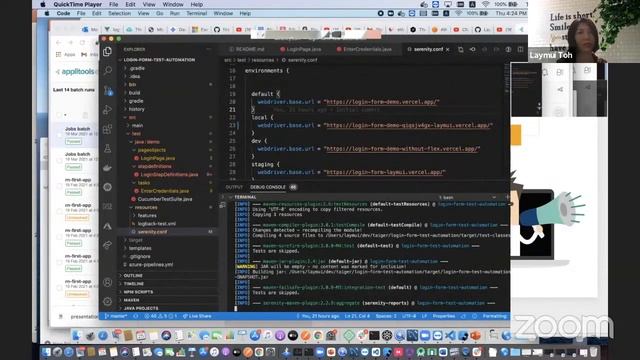Close the serenity.conf tab
640x360 pixels.
pyautogui.click(x=448, y=49)
